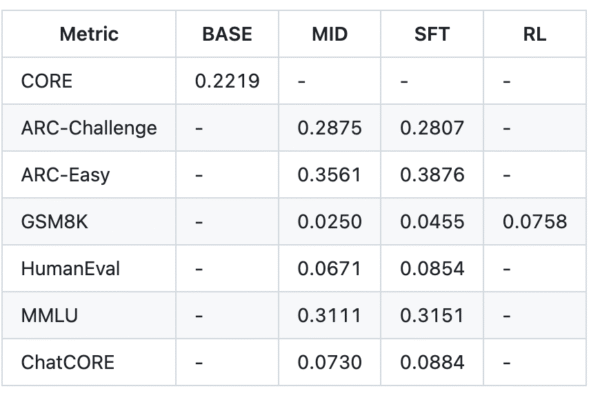Viewport: 600px width, 400px height.
Task: Click ARC-Easy SFT value 0.3876
Action: 432,174
